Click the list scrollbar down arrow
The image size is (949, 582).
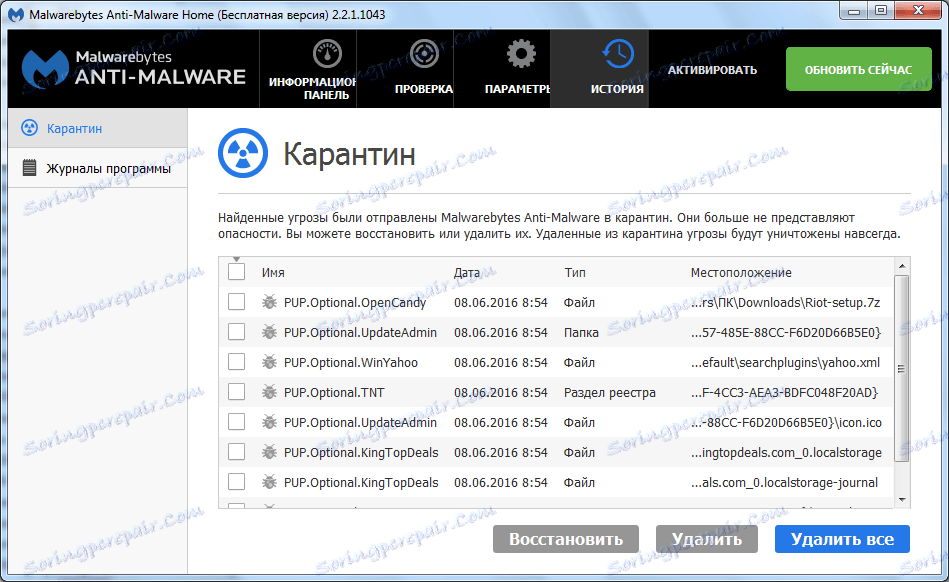coord(902,500)
